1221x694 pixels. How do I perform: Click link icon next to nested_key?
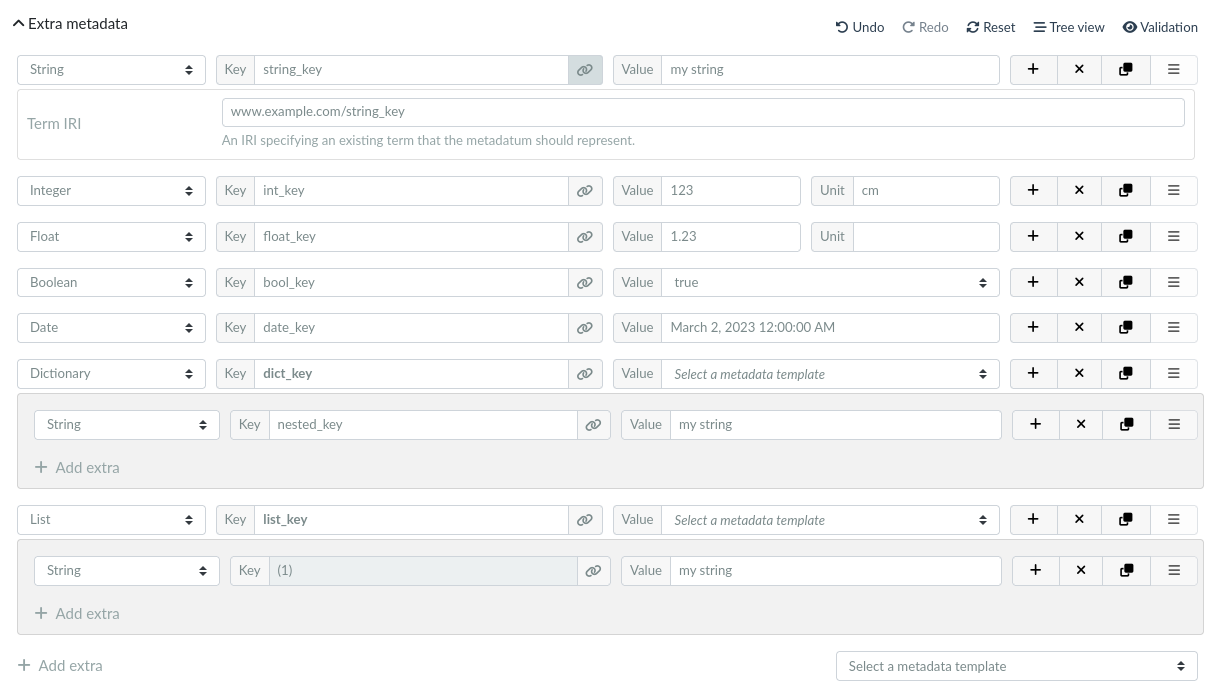[593, 424]
